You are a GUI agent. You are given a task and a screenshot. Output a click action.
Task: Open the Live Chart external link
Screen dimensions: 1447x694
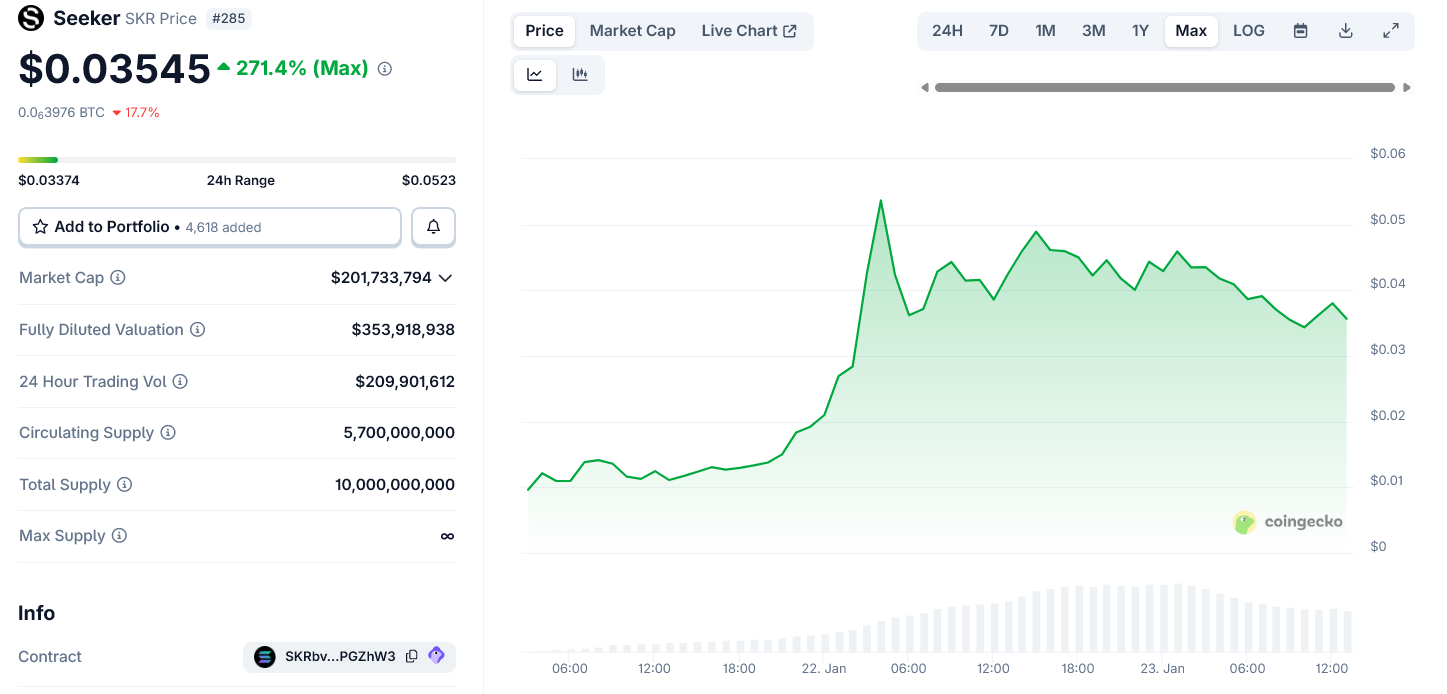pos(750,31)
